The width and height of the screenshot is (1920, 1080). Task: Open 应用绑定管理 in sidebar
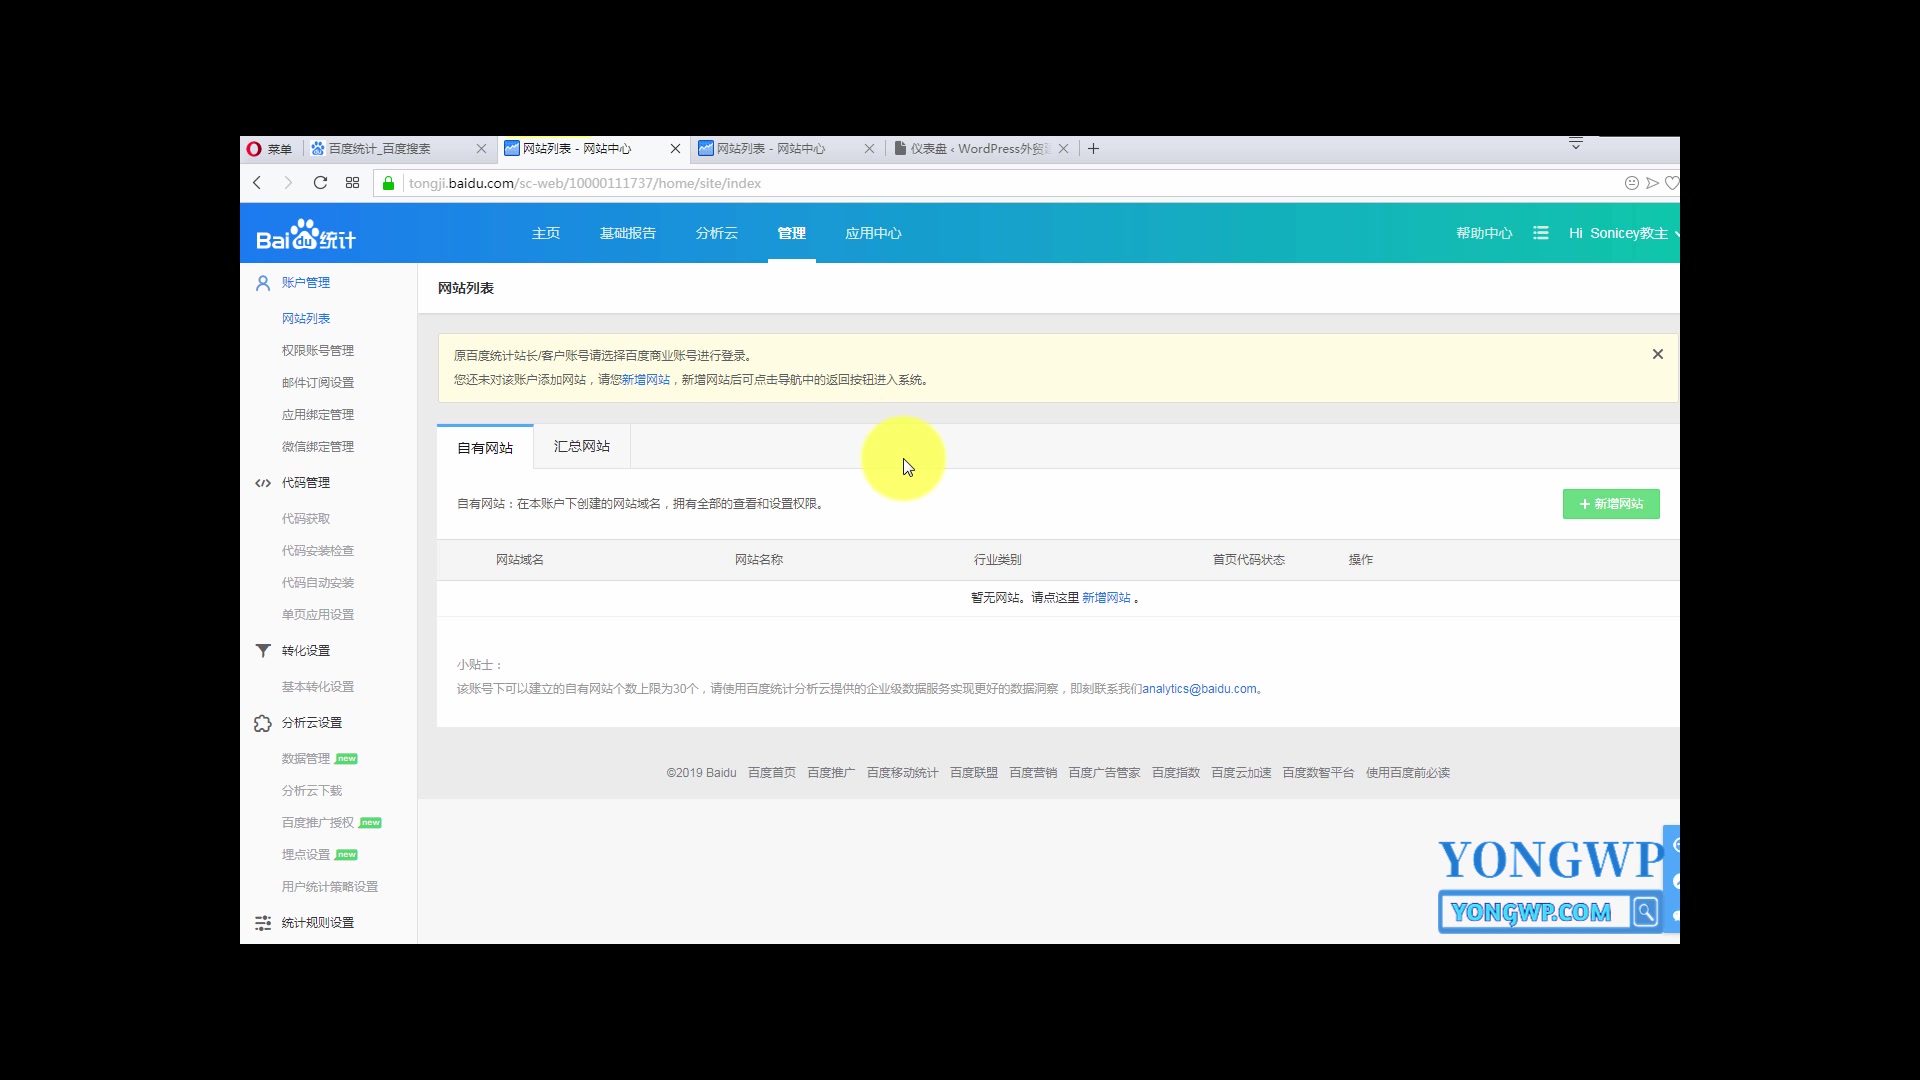(x=318, y=415)
